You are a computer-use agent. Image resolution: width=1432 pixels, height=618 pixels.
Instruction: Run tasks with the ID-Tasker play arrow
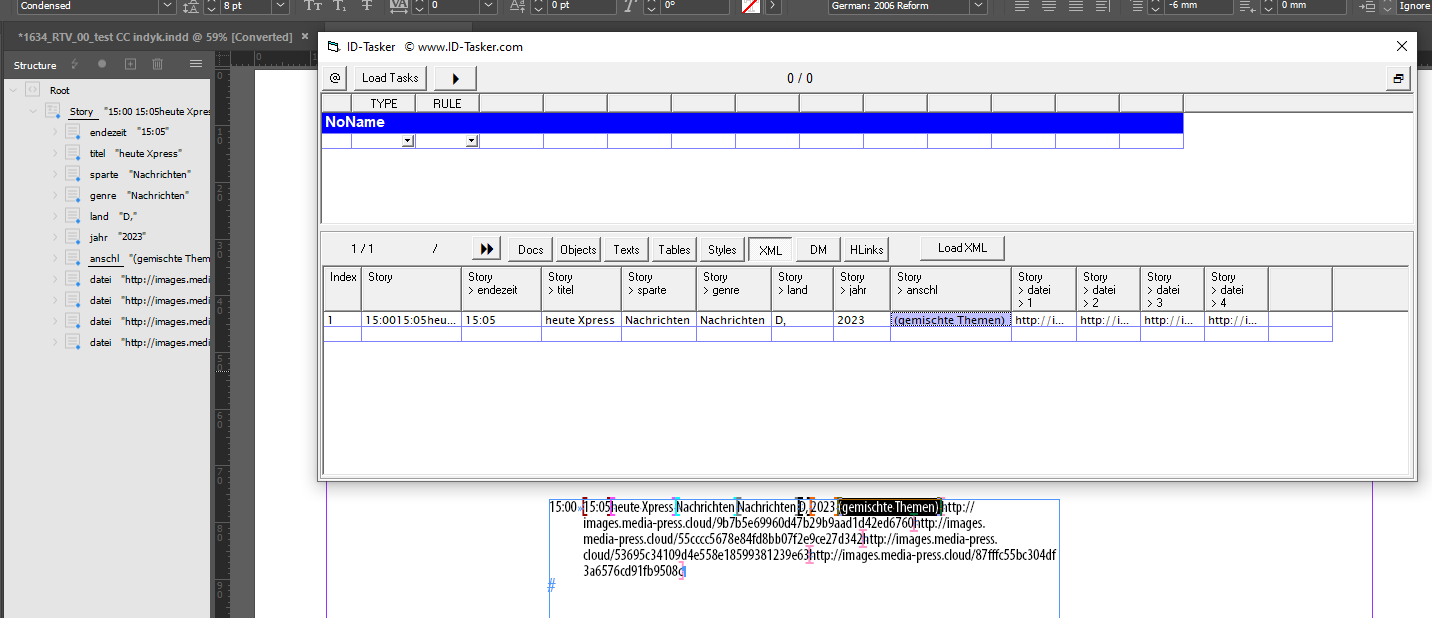point(455,78)
